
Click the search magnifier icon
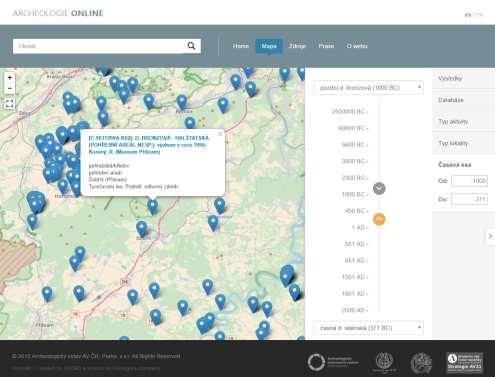click(x=191, y=46)
